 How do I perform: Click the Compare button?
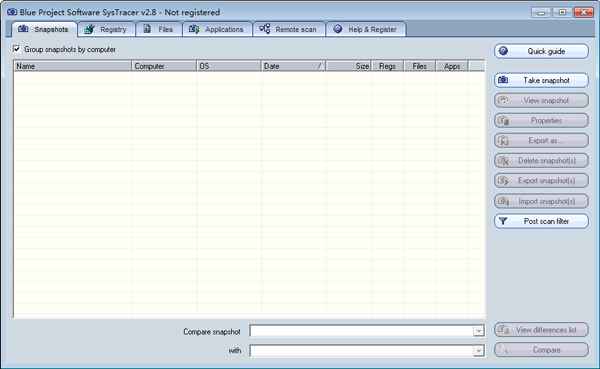click(x=541, y=350)
